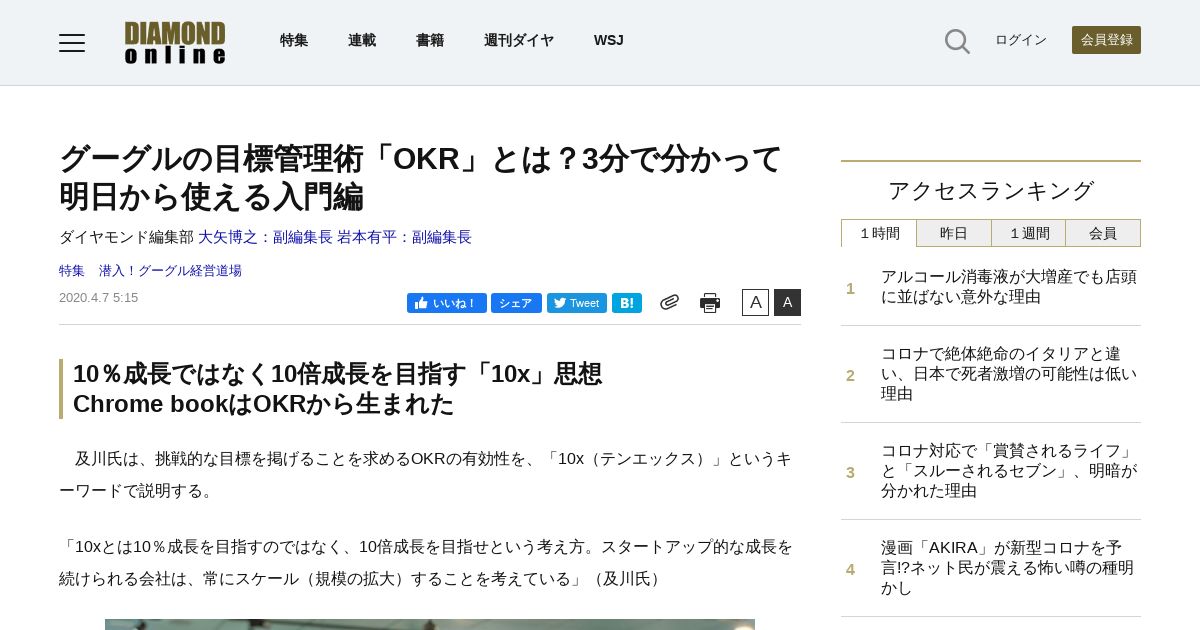Click the date 2020.4.7 5:15
Image resolution: width=1200 pixels, height=630 pixels.
click(99, 298)
